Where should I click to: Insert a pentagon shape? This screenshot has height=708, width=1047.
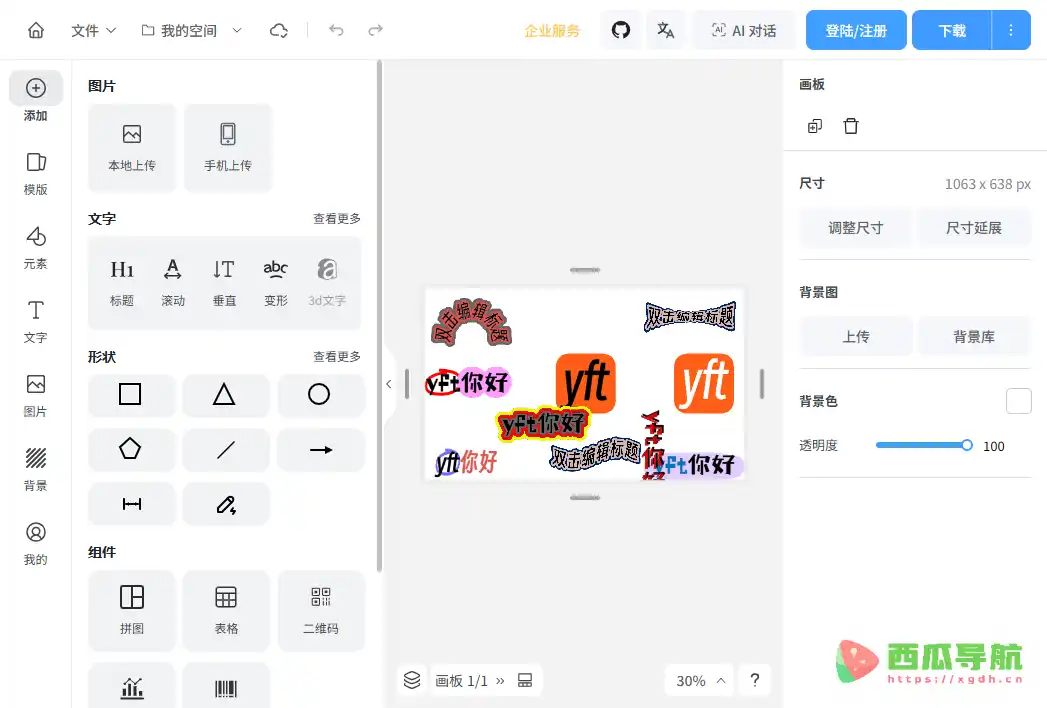(130, 449)
